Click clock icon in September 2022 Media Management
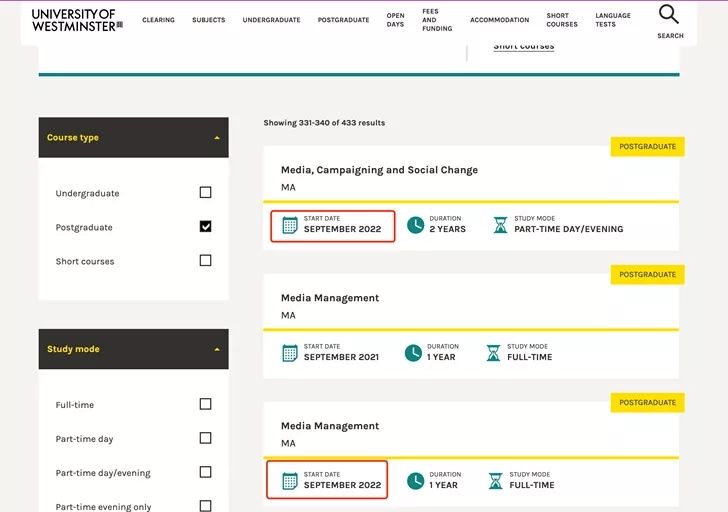The height and width of the screenshot is (512, 728). (x=415, y=481)
